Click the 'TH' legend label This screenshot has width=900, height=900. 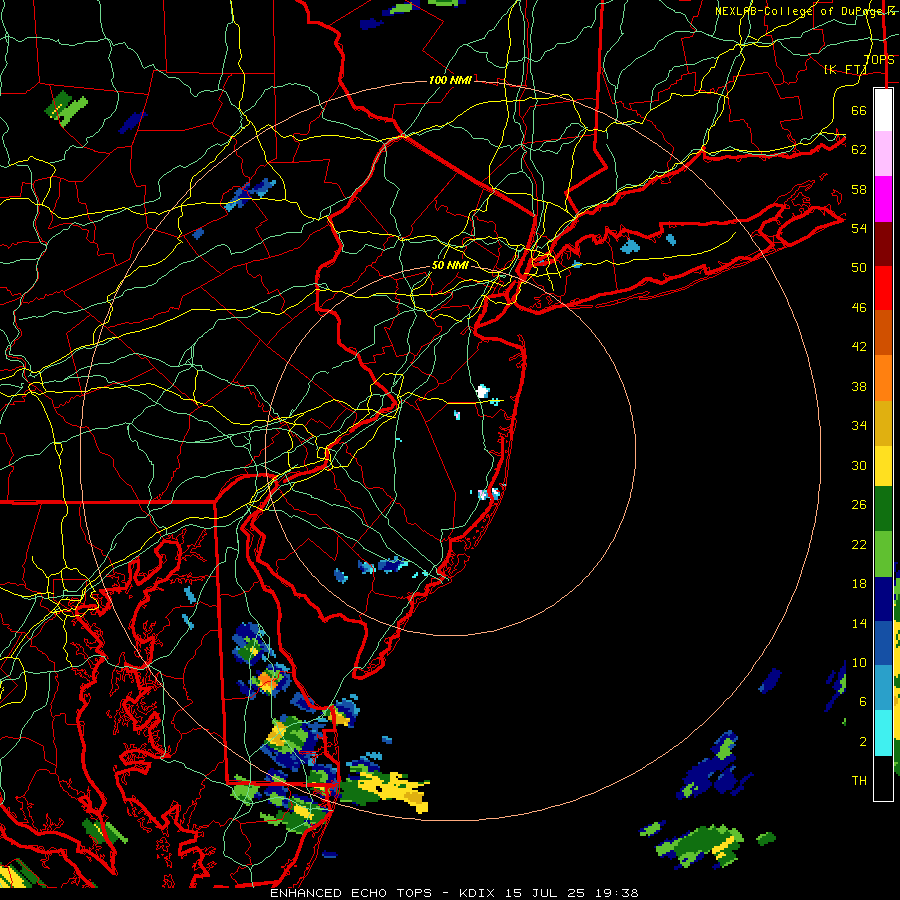(859, 781)
